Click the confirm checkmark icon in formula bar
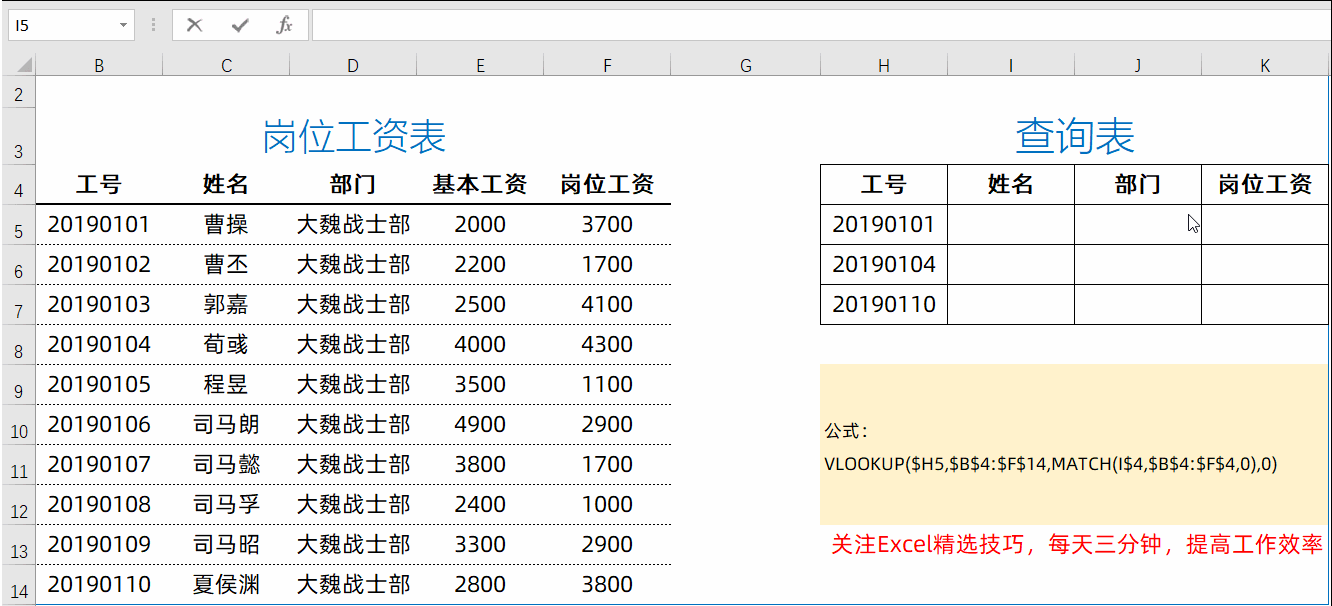The width and height of the screenshot is (1332, 606). tap(240, 25)
